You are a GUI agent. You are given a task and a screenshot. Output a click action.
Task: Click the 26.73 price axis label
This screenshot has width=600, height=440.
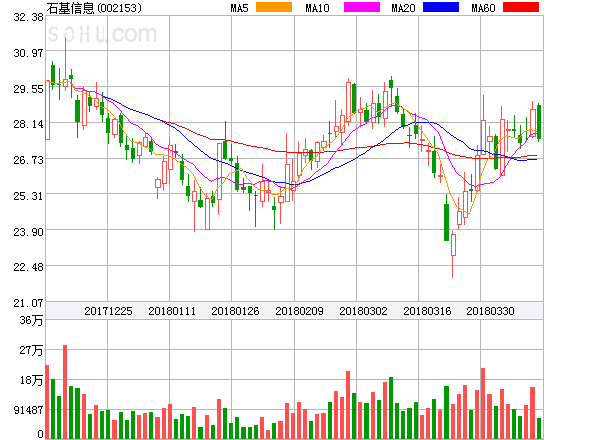point(28,160)
